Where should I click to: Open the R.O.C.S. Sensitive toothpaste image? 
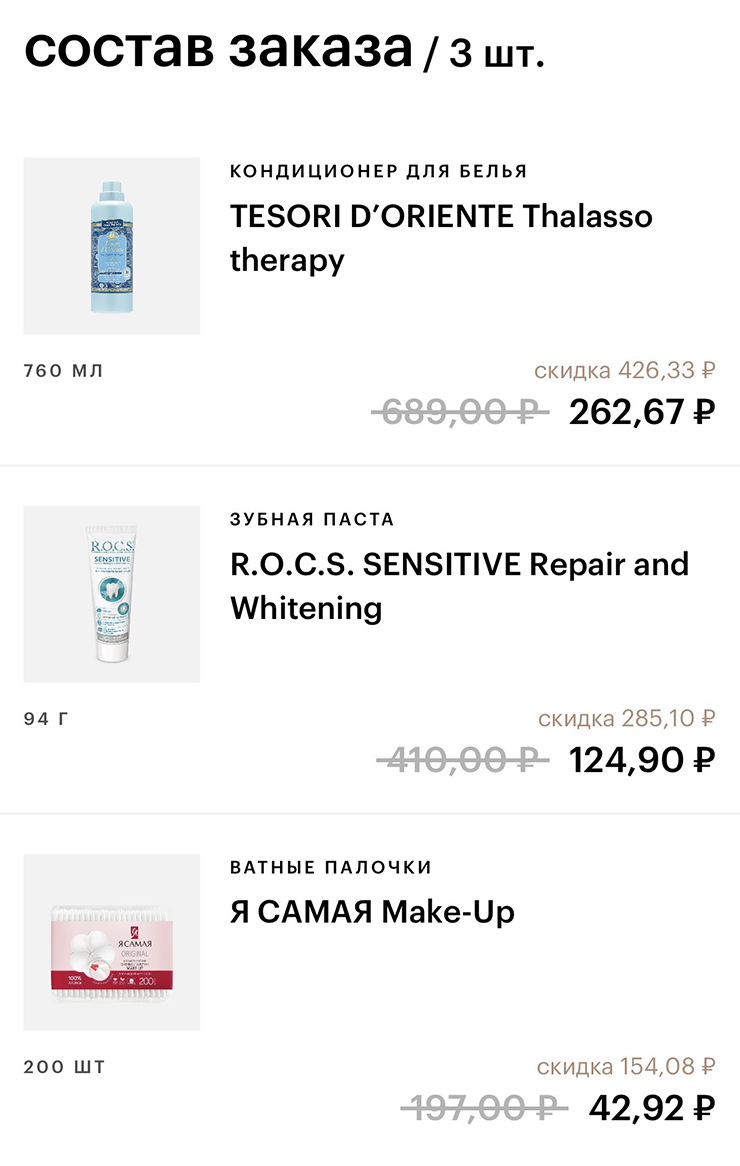(112, 594)
